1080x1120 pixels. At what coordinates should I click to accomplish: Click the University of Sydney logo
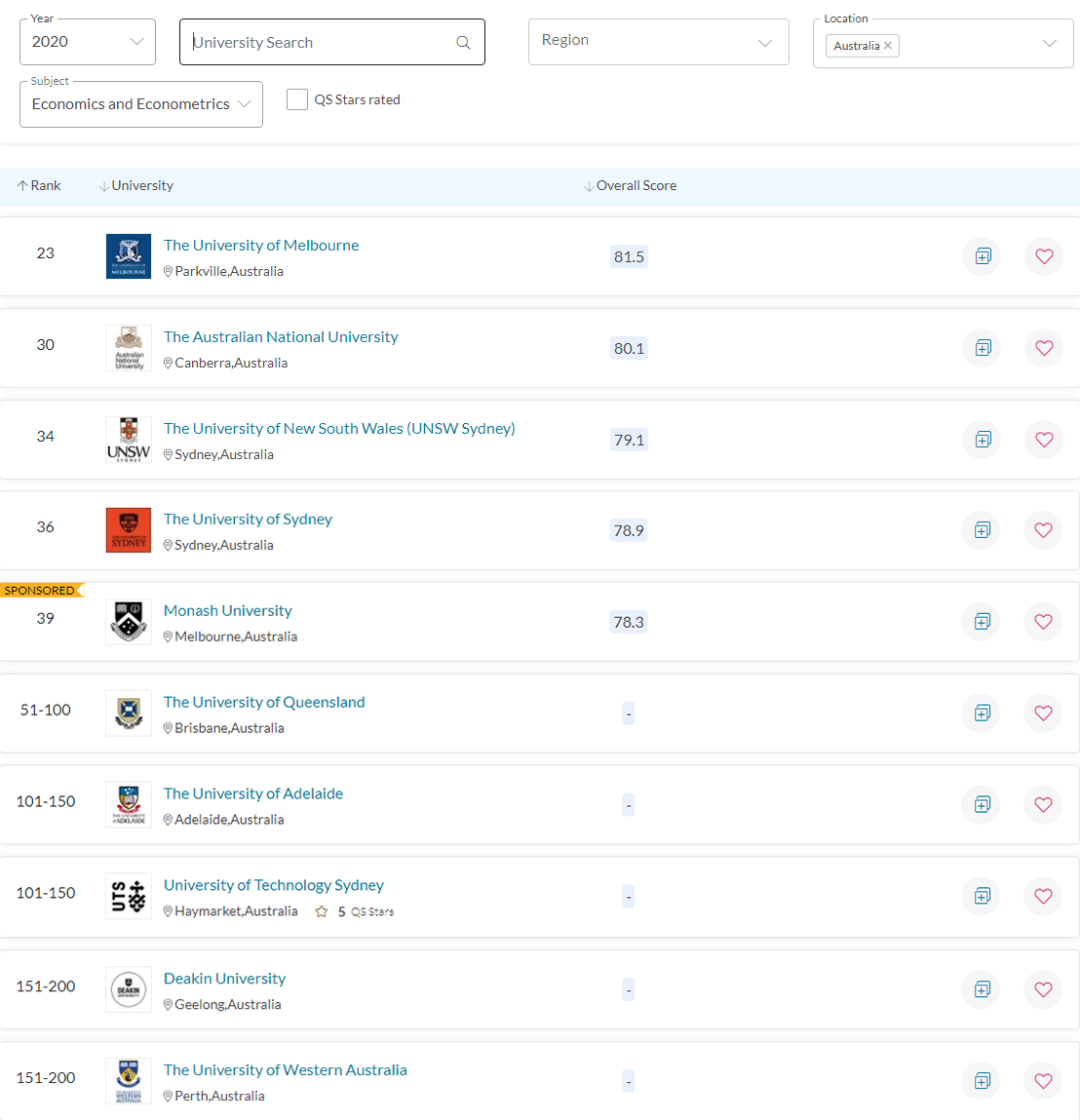point(129,530)
